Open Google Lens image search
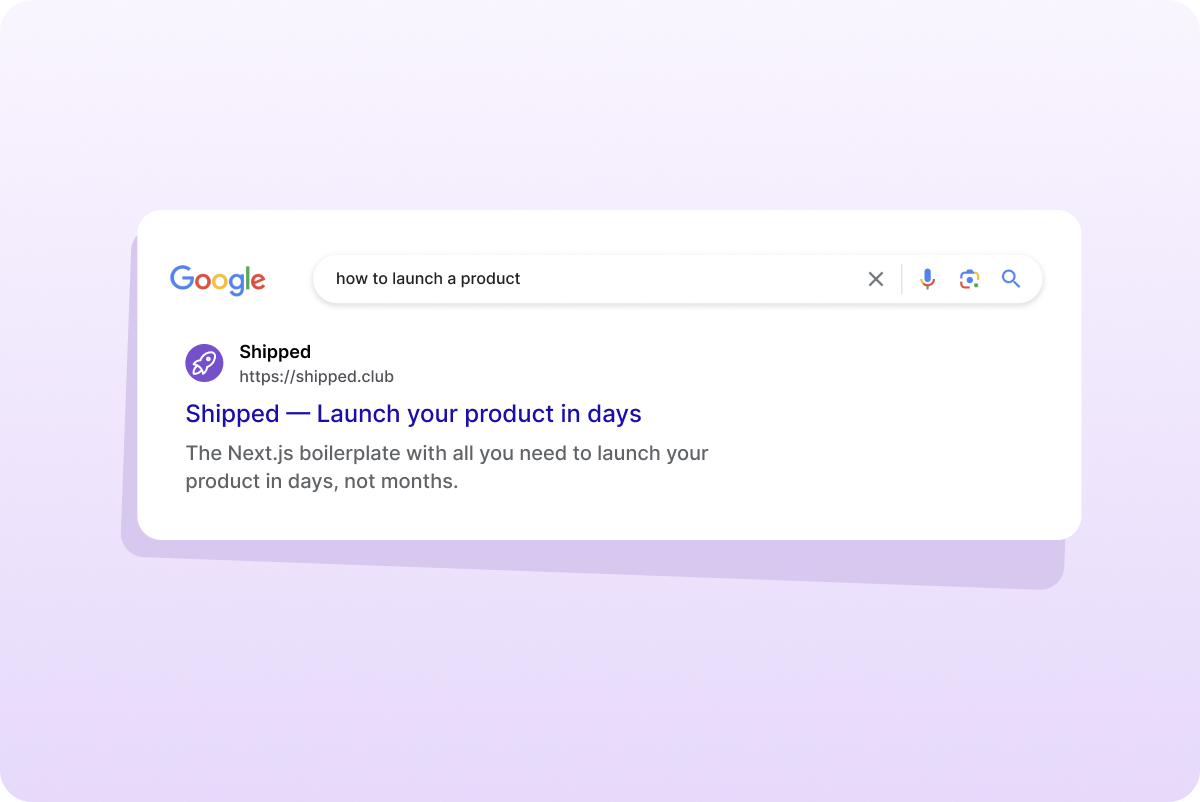Viewport: 1200px width, 802px height. [x=969, y=279]
